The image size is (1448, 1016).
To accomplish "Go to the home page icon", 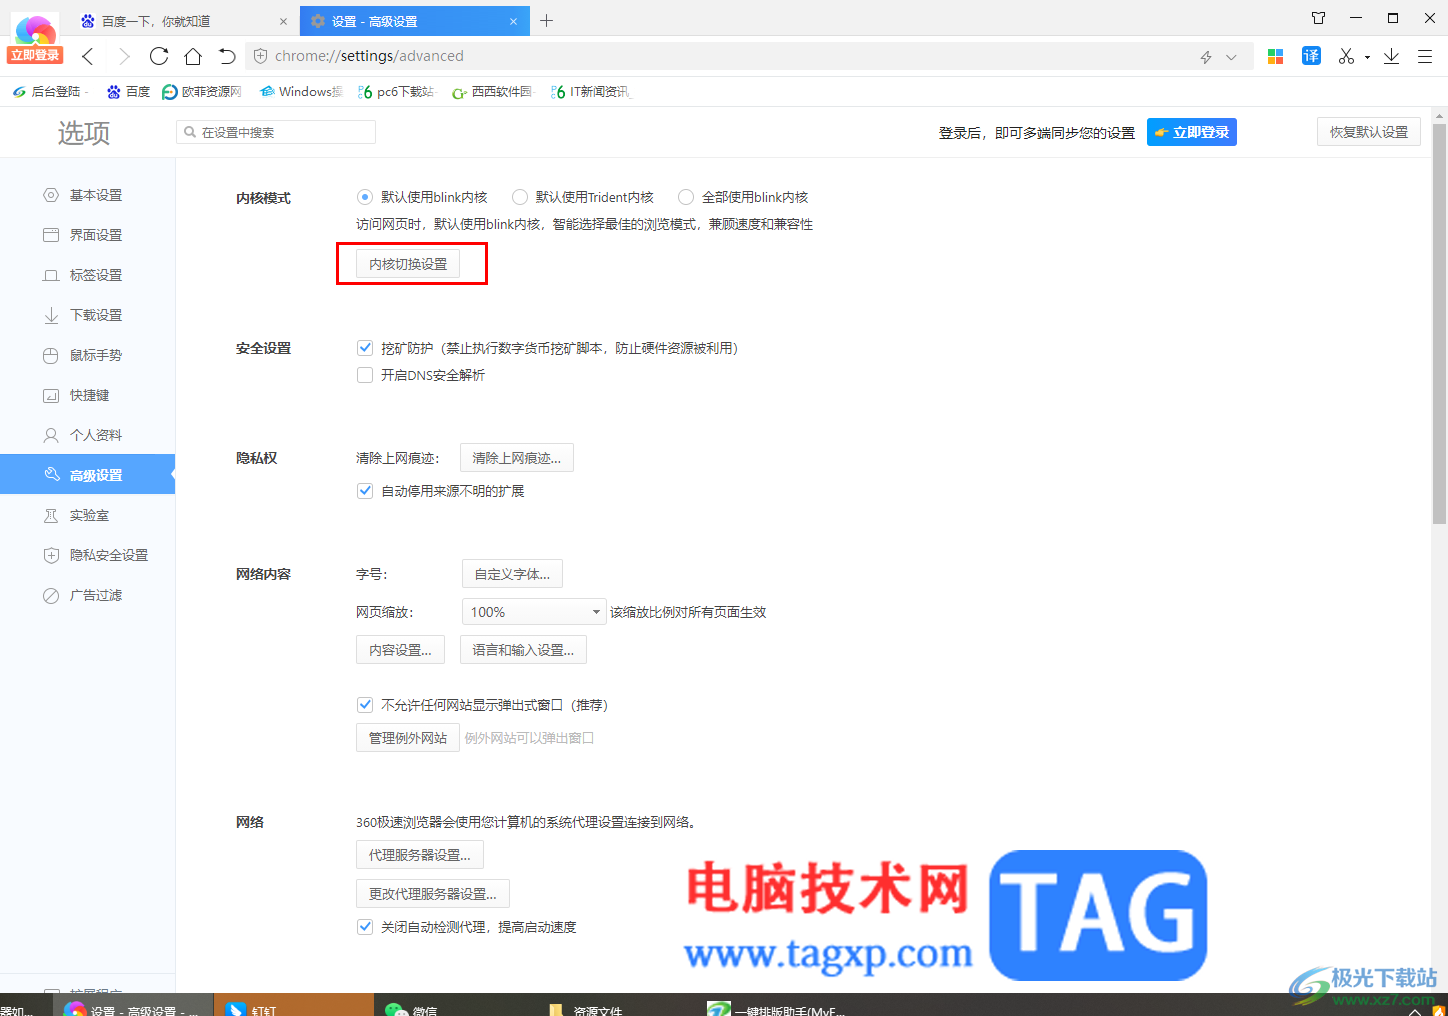I will click(193, 56).
